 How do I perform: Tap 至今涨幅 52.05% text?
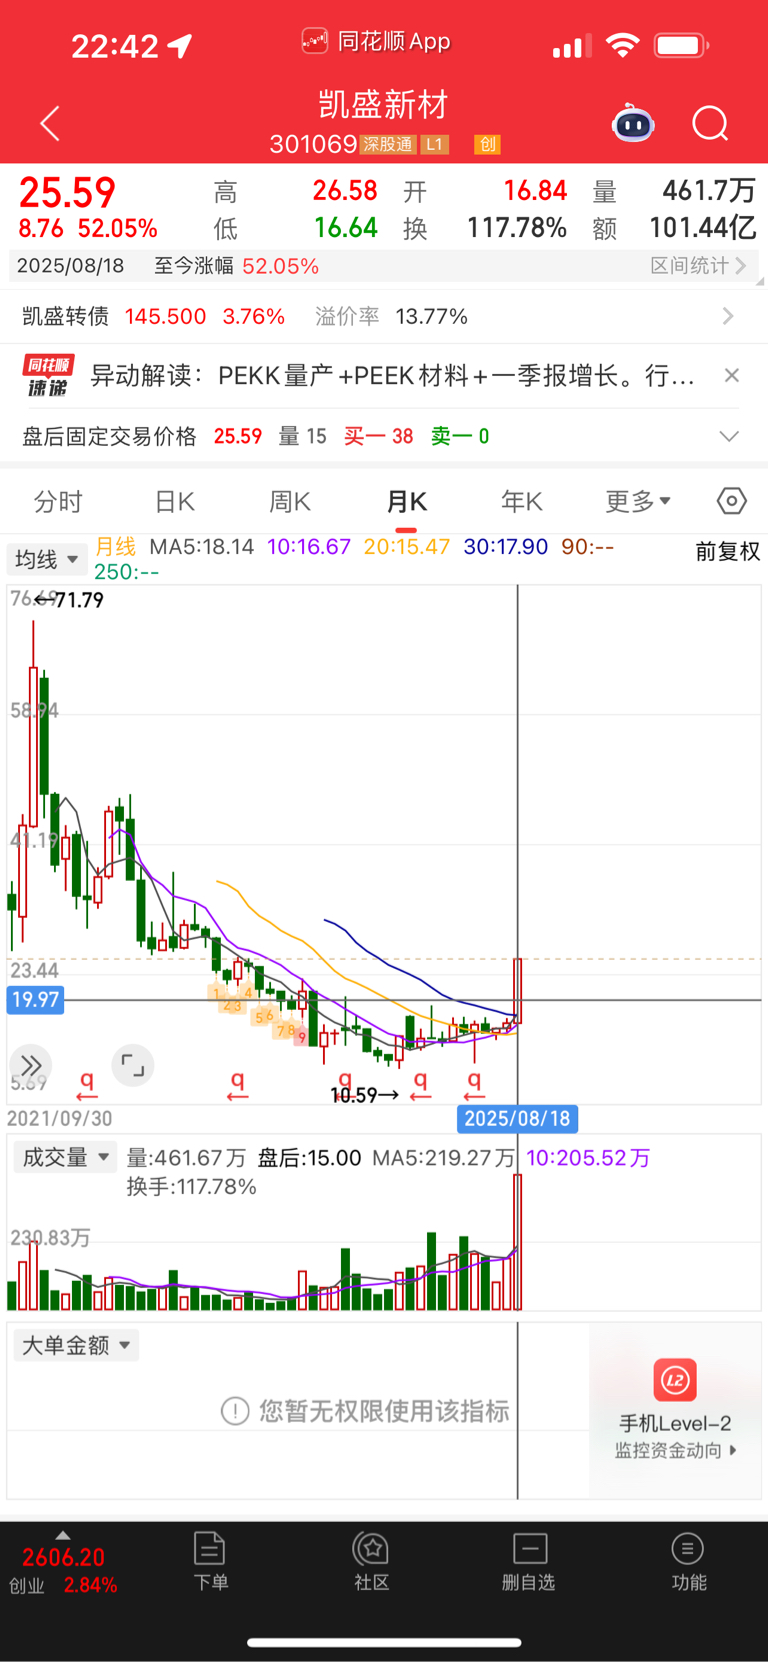(236, 266)
